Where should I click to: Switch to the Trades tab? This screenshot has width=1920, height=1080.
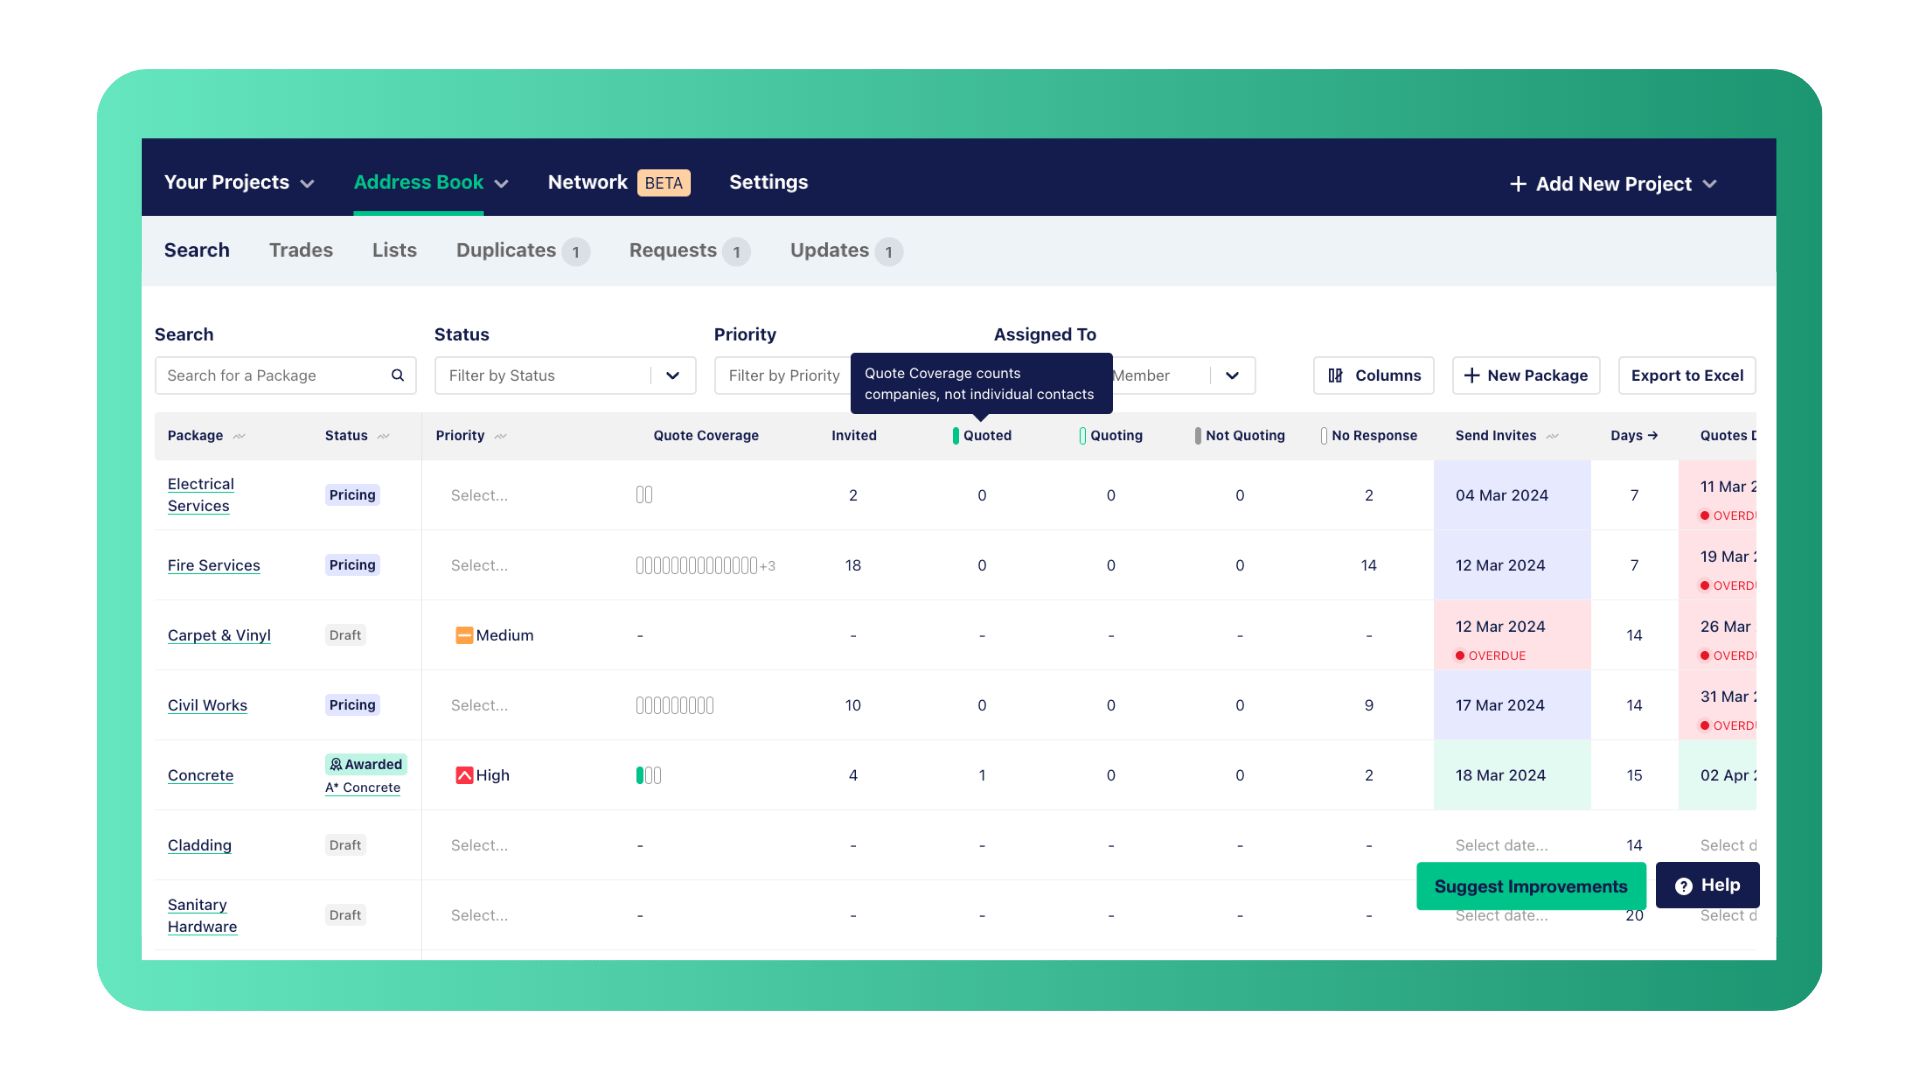pos(300,250)
